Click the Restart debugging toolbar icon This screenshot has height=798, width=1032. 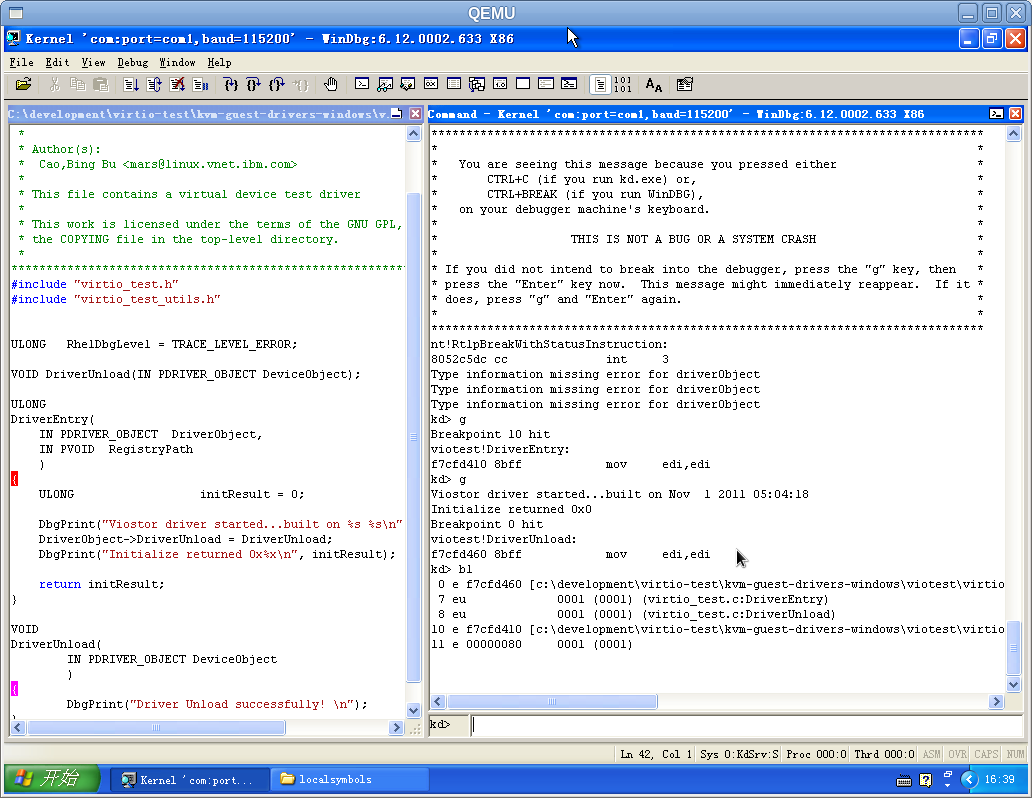click(154, 84)
